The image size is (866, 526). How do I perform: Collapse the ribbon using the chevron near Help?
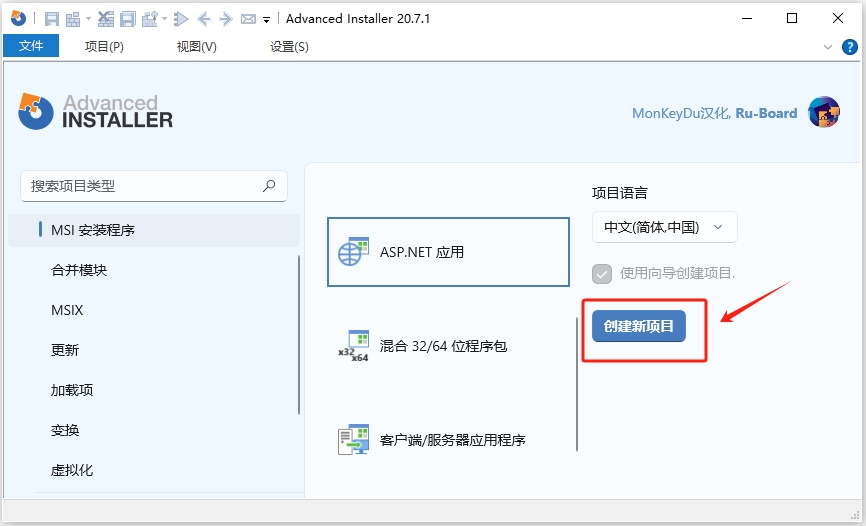point(827,47)
